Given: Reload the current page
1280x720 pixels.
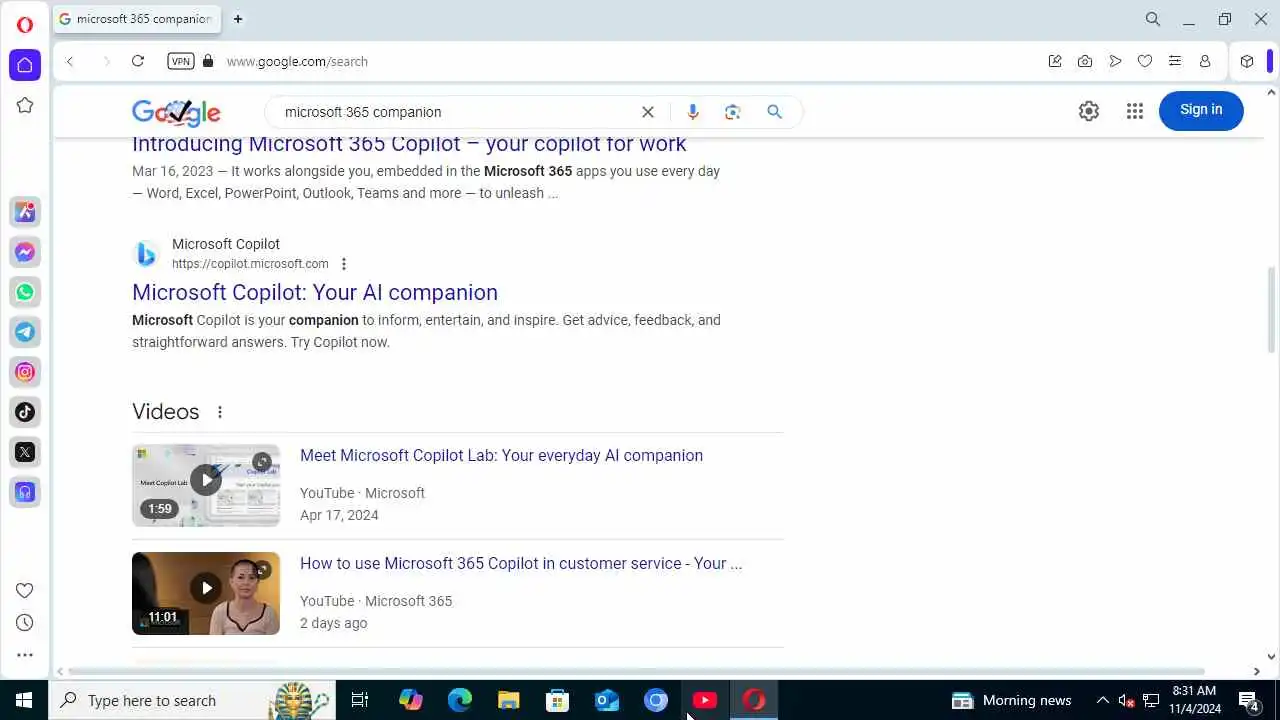Looking at the screenshot, I should (x=138, y=61).
